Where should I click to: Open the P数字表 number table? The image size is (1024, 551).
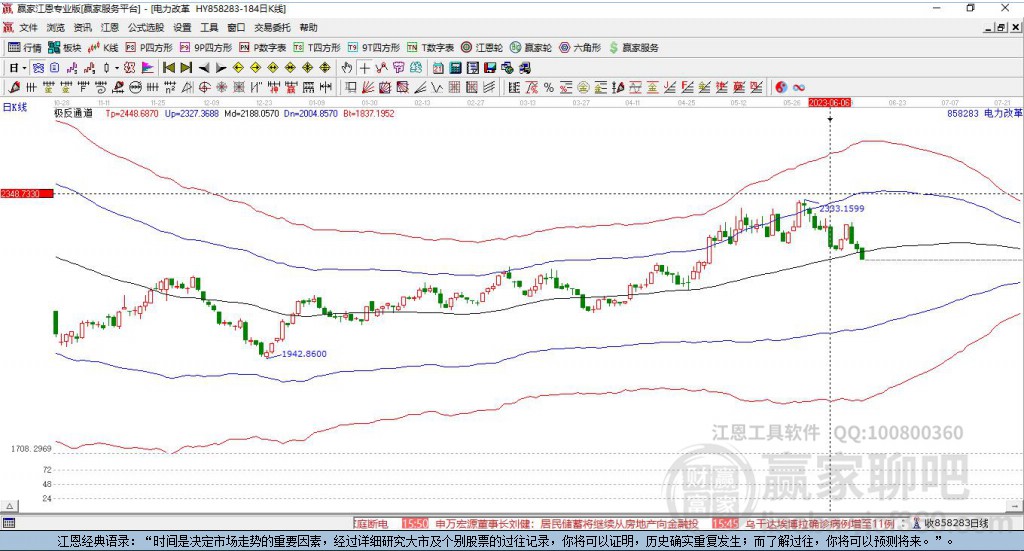(262, 48)
